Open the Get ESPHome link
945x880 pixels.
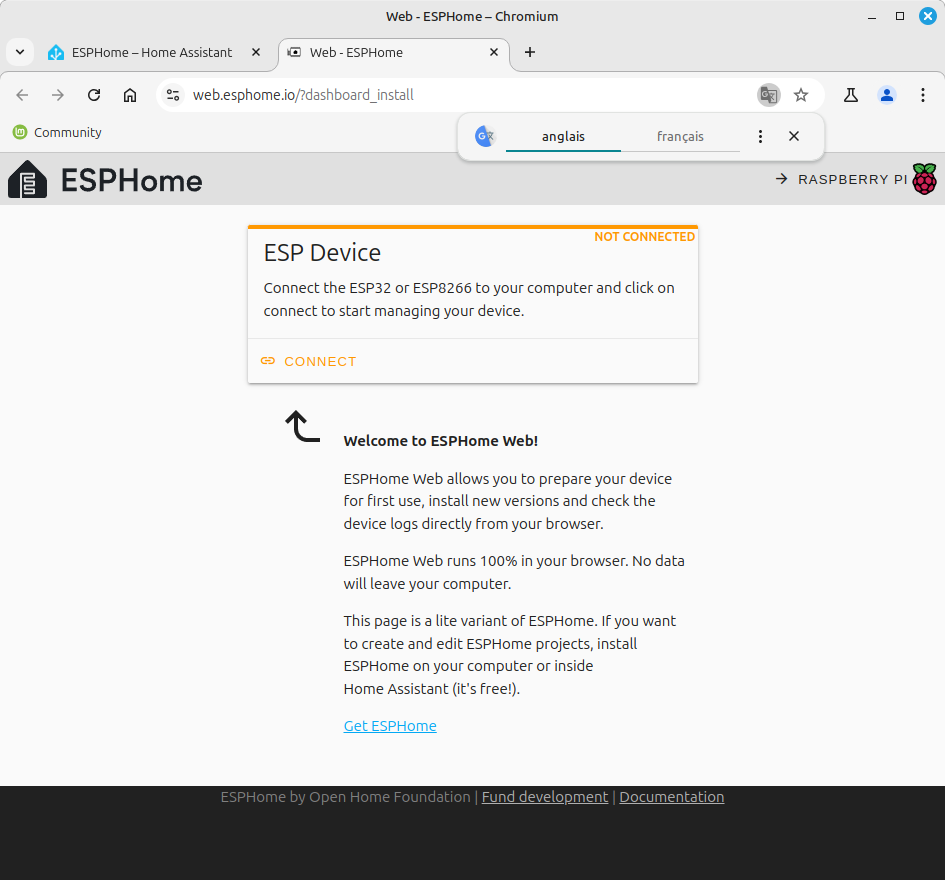tap(390, 726)
